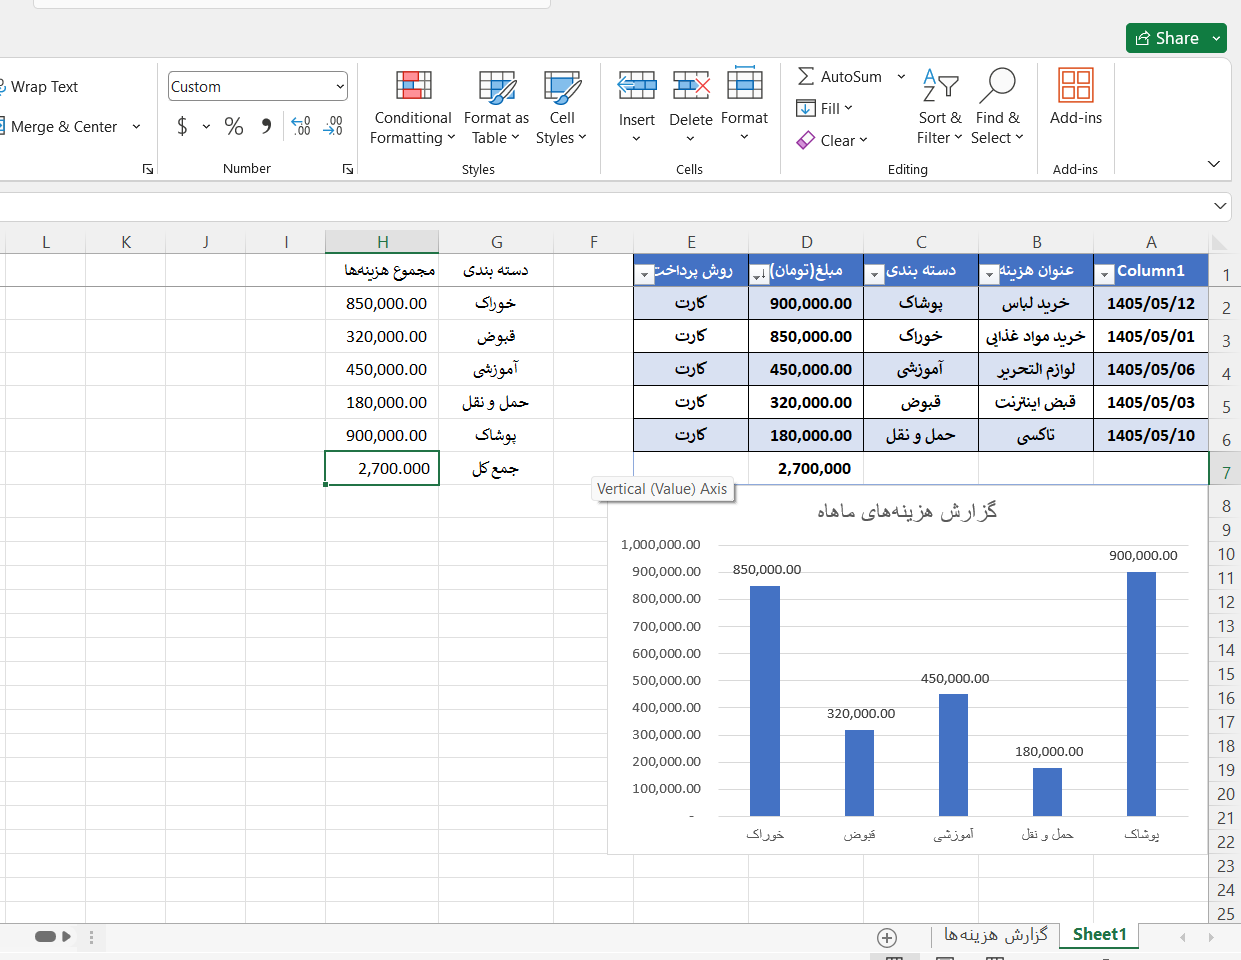Click horizontal scrollbar thumb
1241x960 pixels.
point(45,936)
